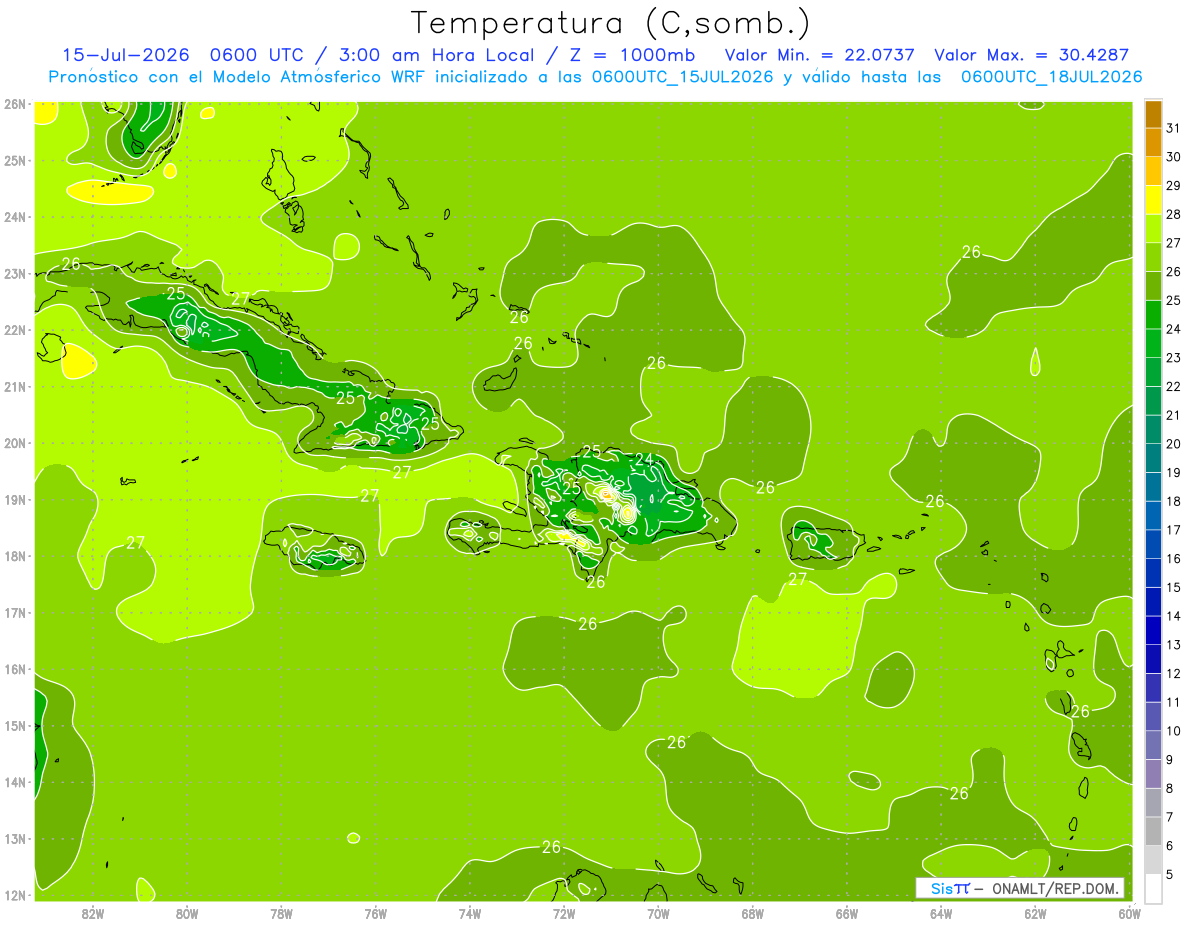Pick the dark blue color bar segment between 12 and 13
The height and width of the screenshot is (927, 1200).
pyautogui.click(x=1153, y=659)
